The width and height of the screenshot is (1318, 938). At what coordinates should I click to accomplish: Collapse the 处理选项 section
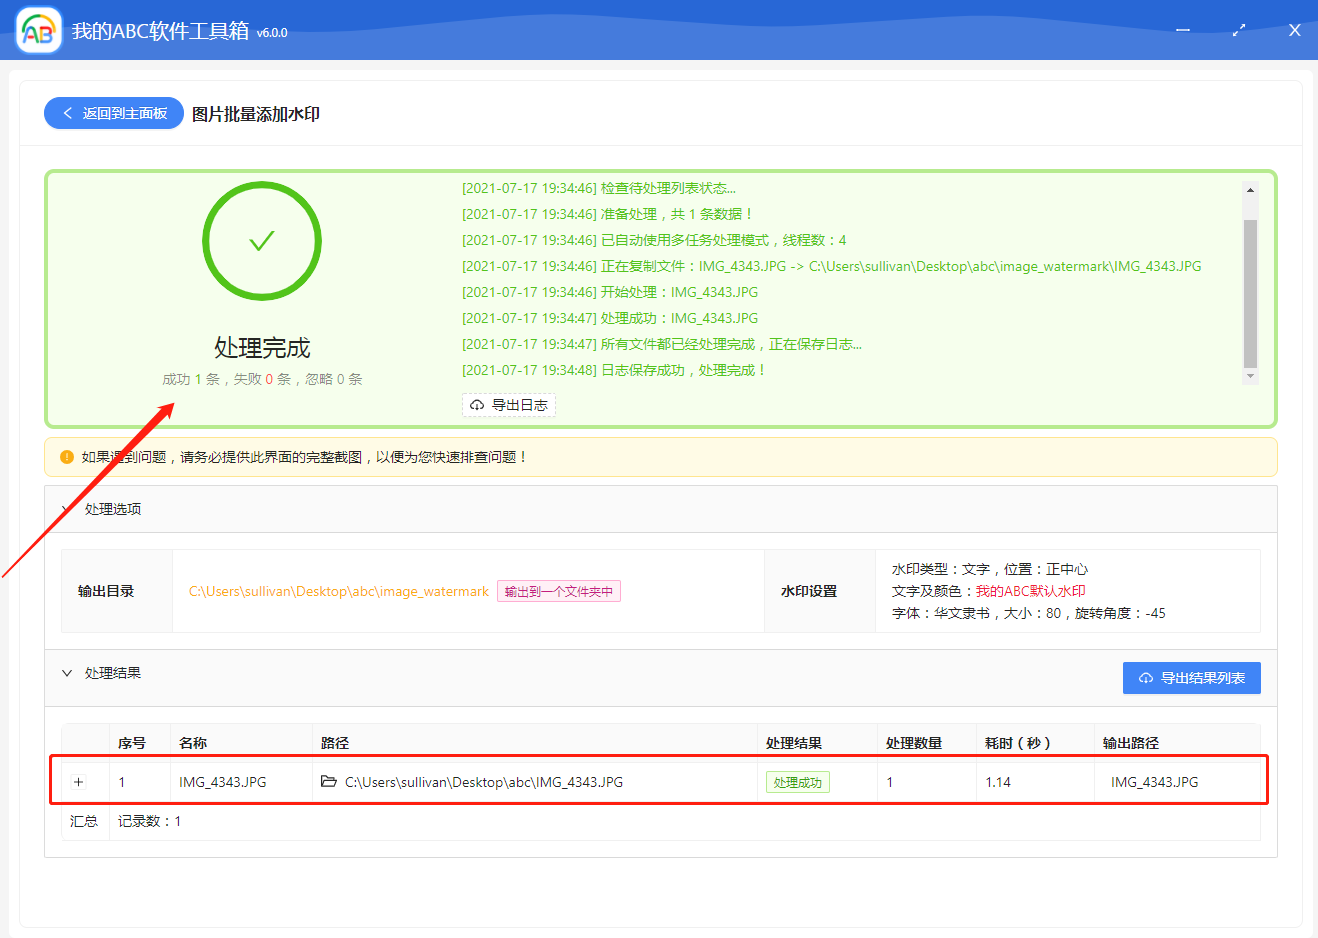(x=67, y=509)
